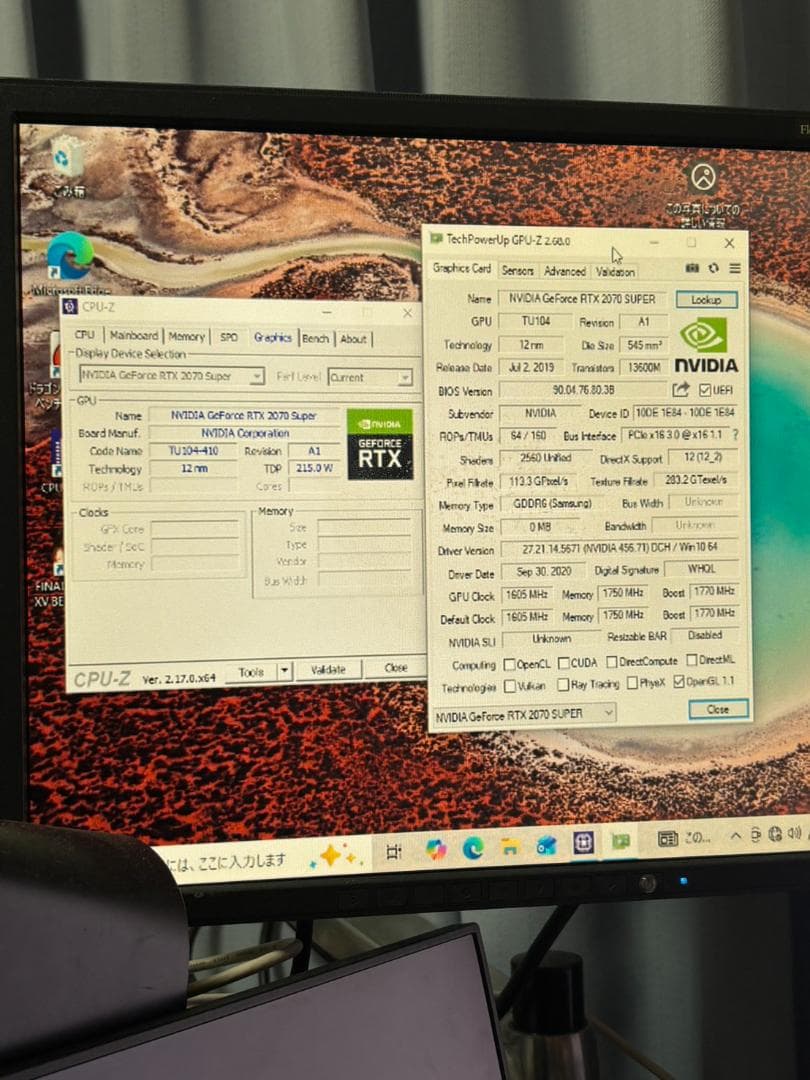
Task: Click the GPU-Z title bar icon
Action: click(x=436, y=238)
